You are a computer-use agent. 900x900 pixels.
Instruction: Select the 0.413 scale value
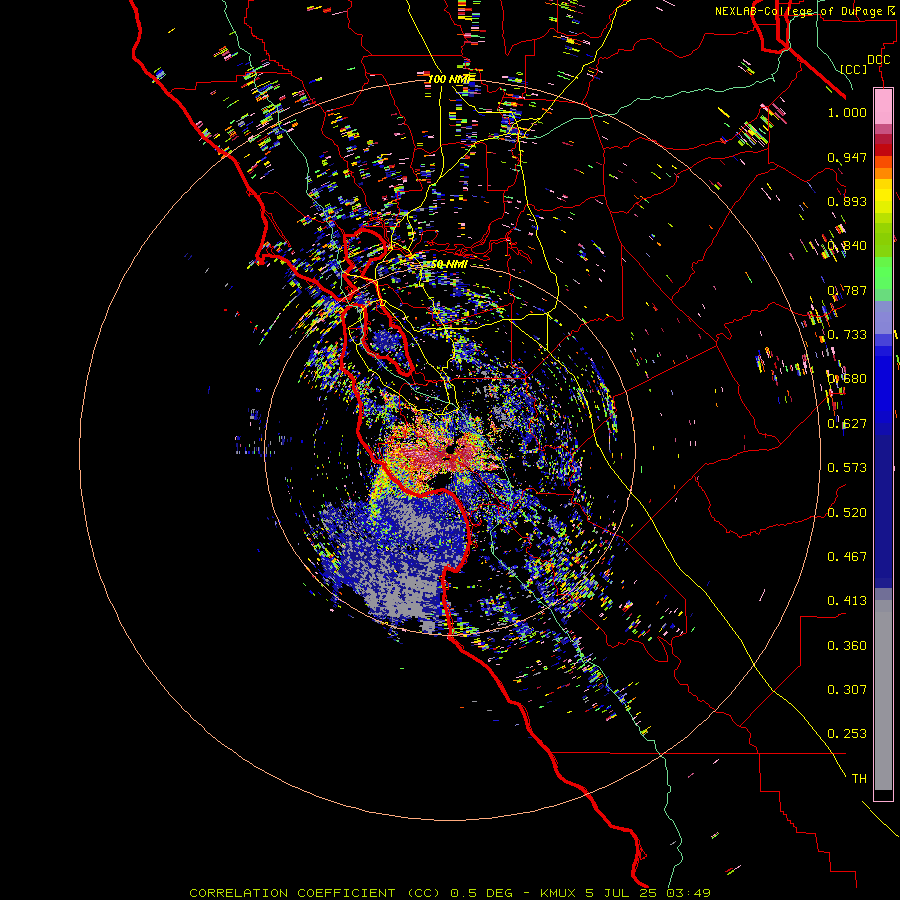tap(847, 601)
